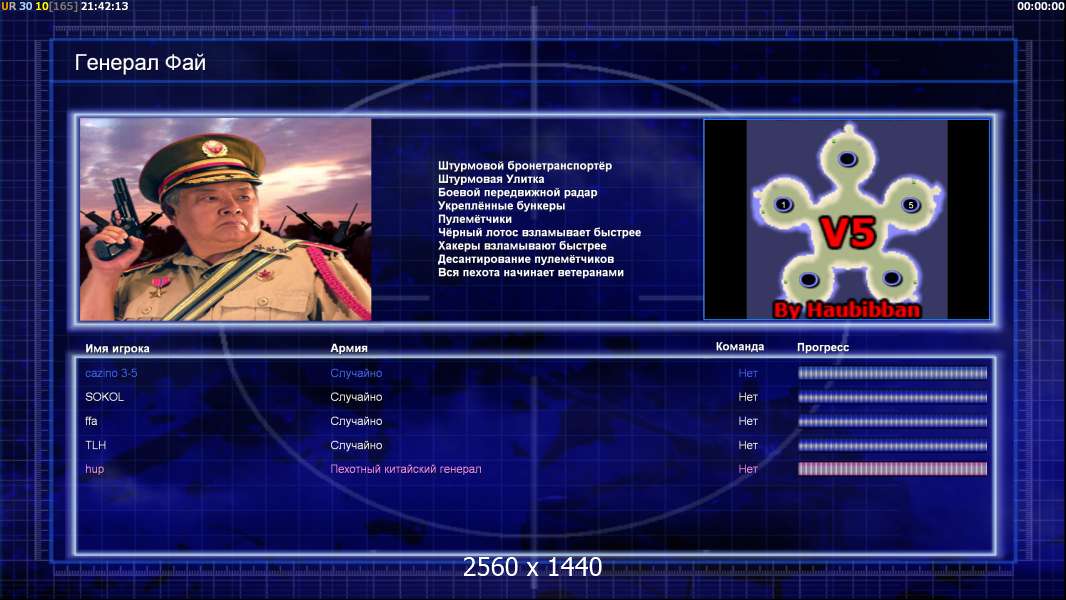Click the 'Прогресс' column header
The width and height of the screenshot is (1066, 600).
(x=823, y=347)
